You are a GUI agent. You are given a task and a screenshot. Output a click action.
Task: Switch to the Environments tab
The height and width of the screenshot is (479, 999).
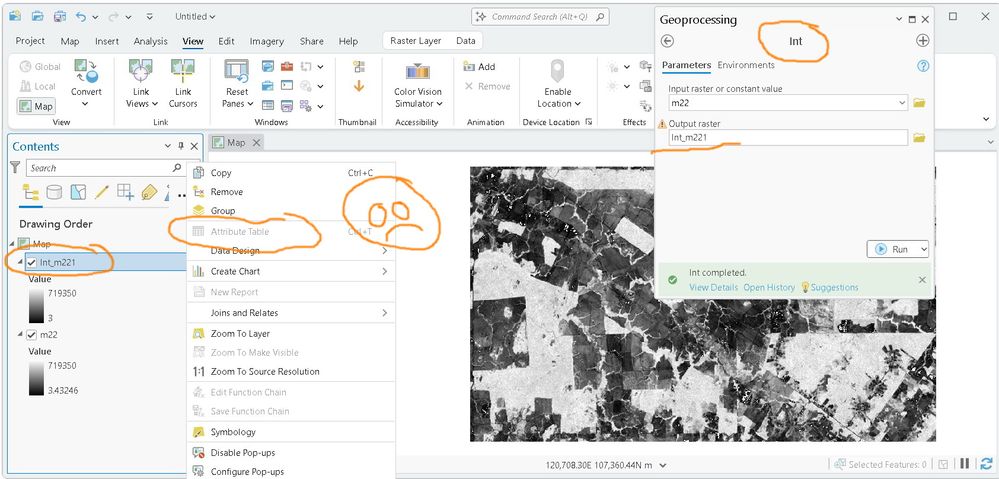(x=746, y=65)
